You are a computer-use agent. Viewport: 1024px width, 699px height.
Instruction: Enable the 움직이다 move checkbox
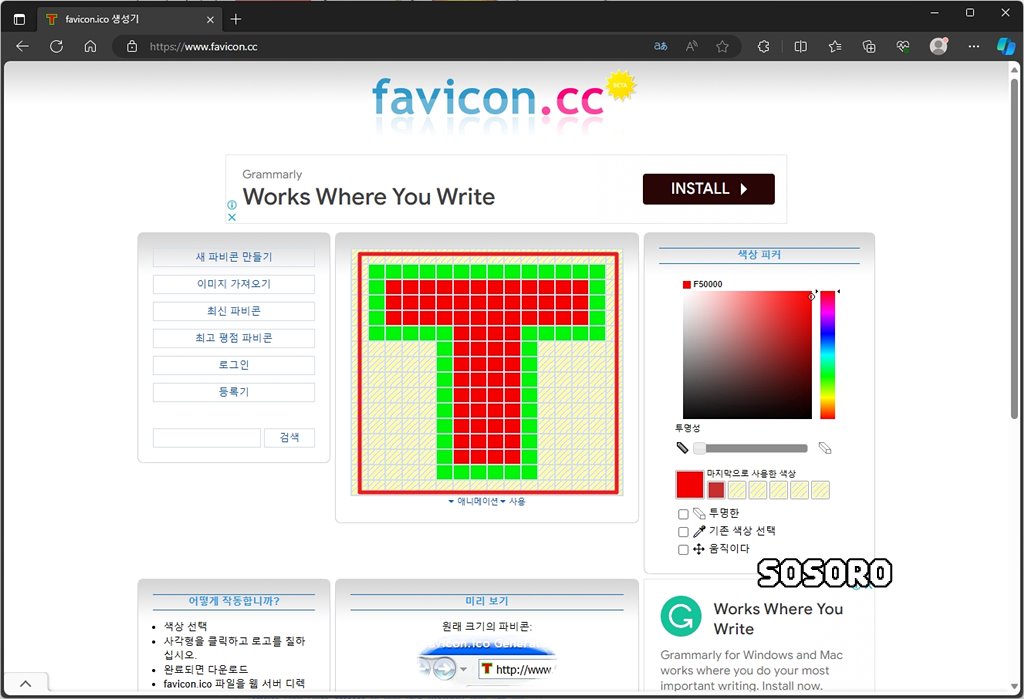click(683, 549)
